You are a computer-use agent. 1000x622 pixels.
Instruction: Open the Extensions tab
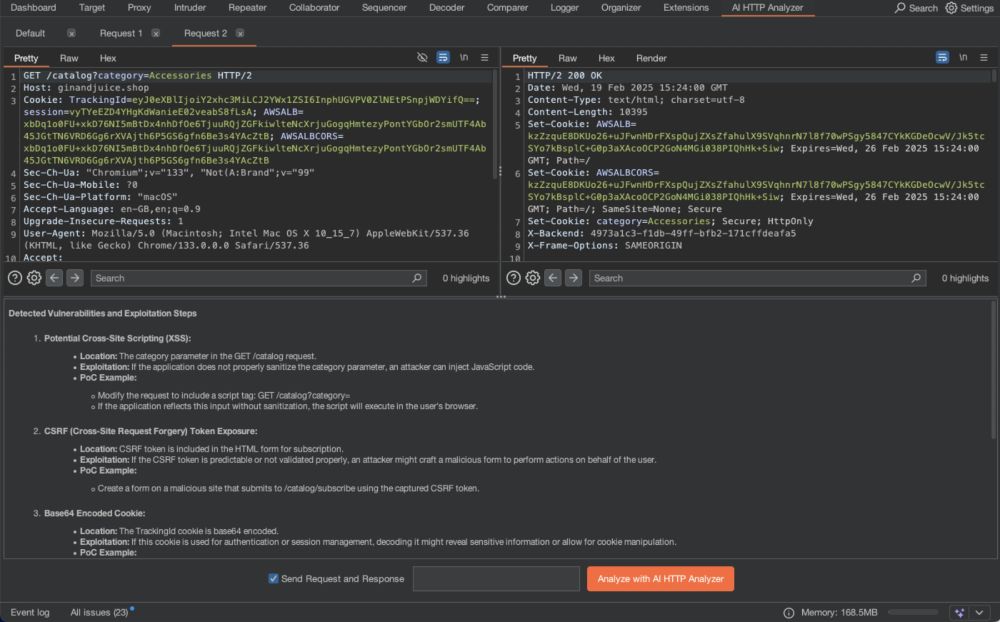click(x=686, y=8)
